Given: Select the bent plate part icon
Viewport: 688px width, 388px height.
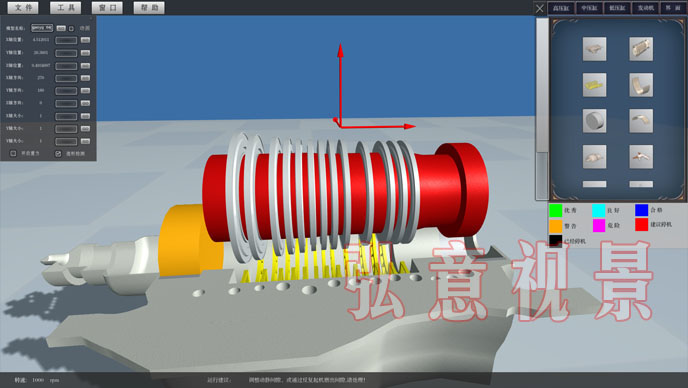Looking at the screenshot, I should (x=641, y=121).
